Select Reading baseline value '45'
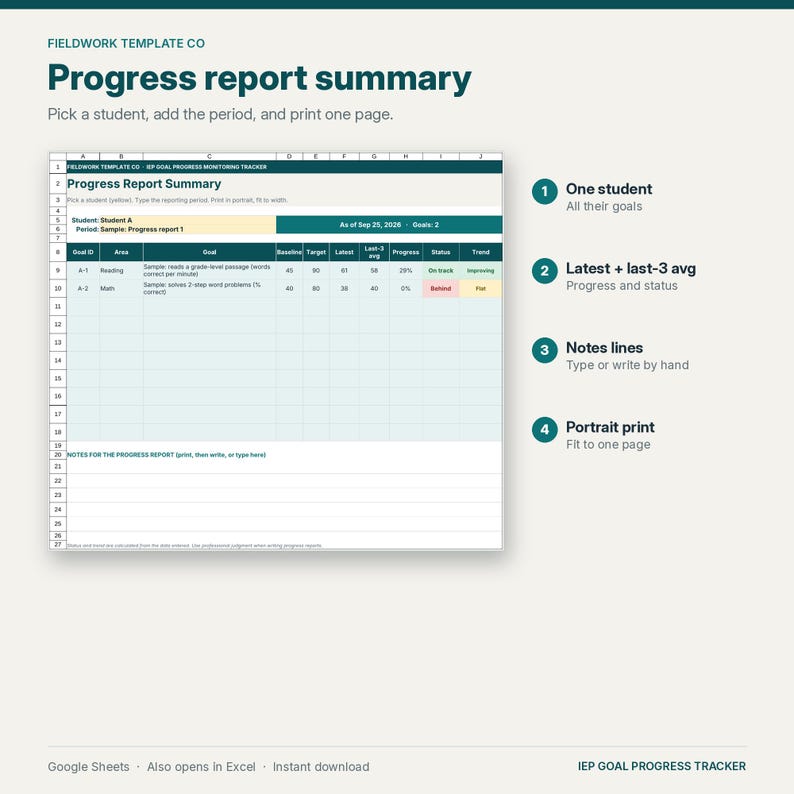The width and height of the screenshot is (794, 794). 289,270
